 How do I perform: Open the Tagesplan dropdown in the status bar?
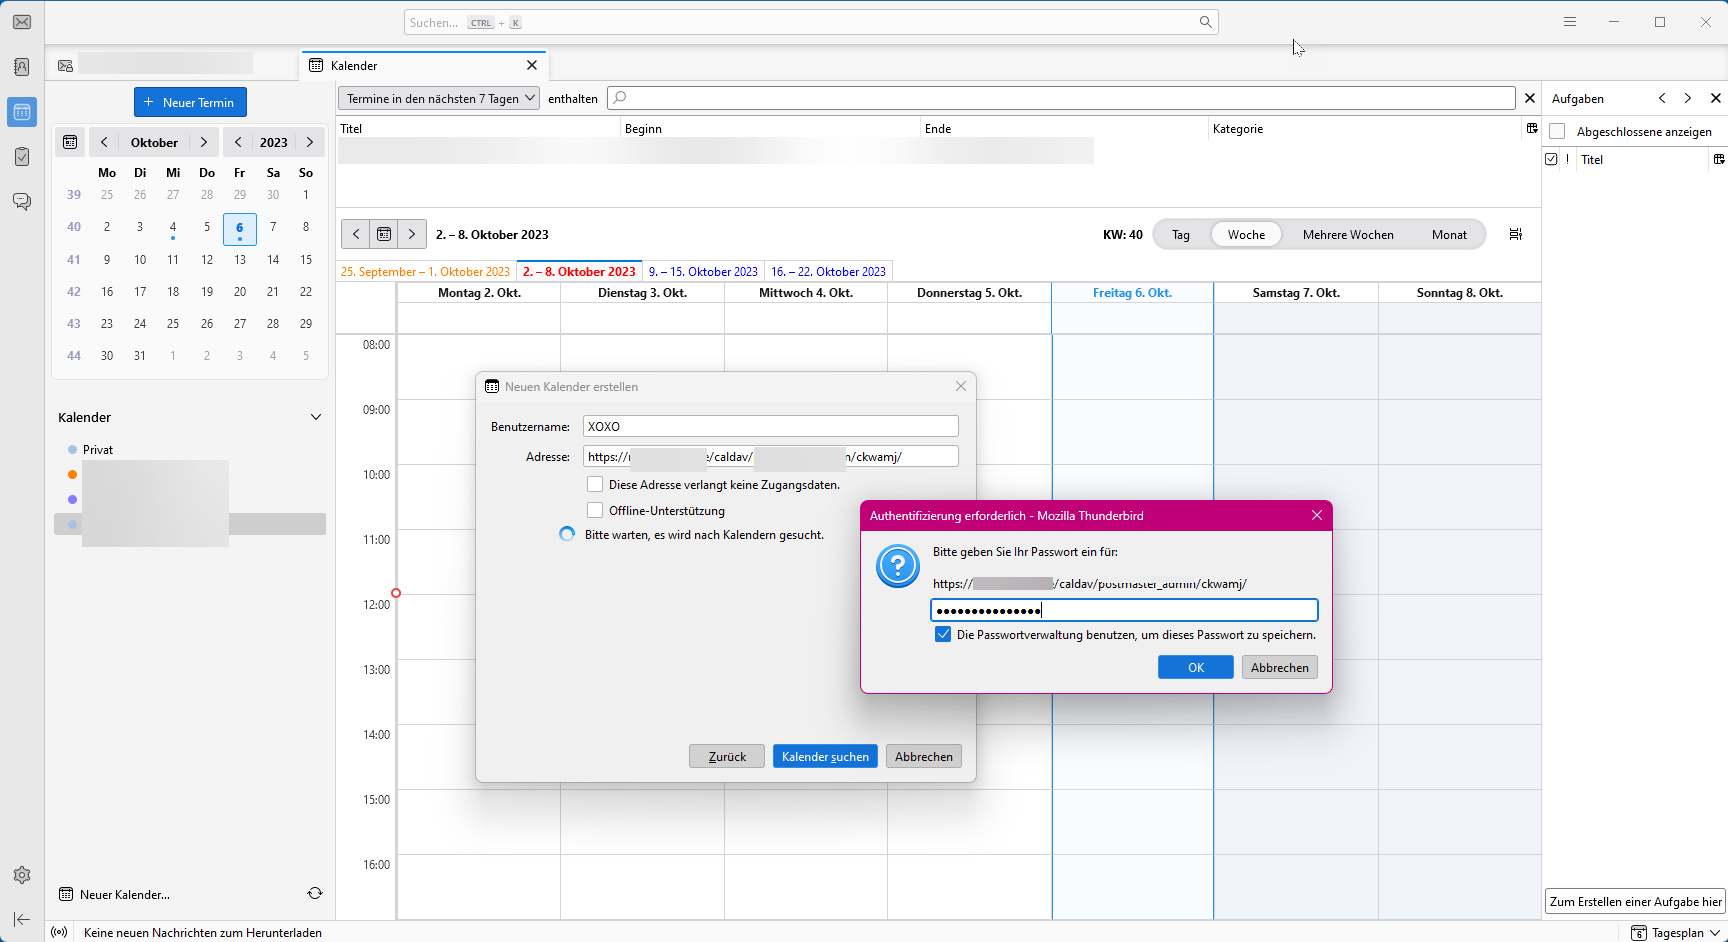click(x=1676, y=932)
